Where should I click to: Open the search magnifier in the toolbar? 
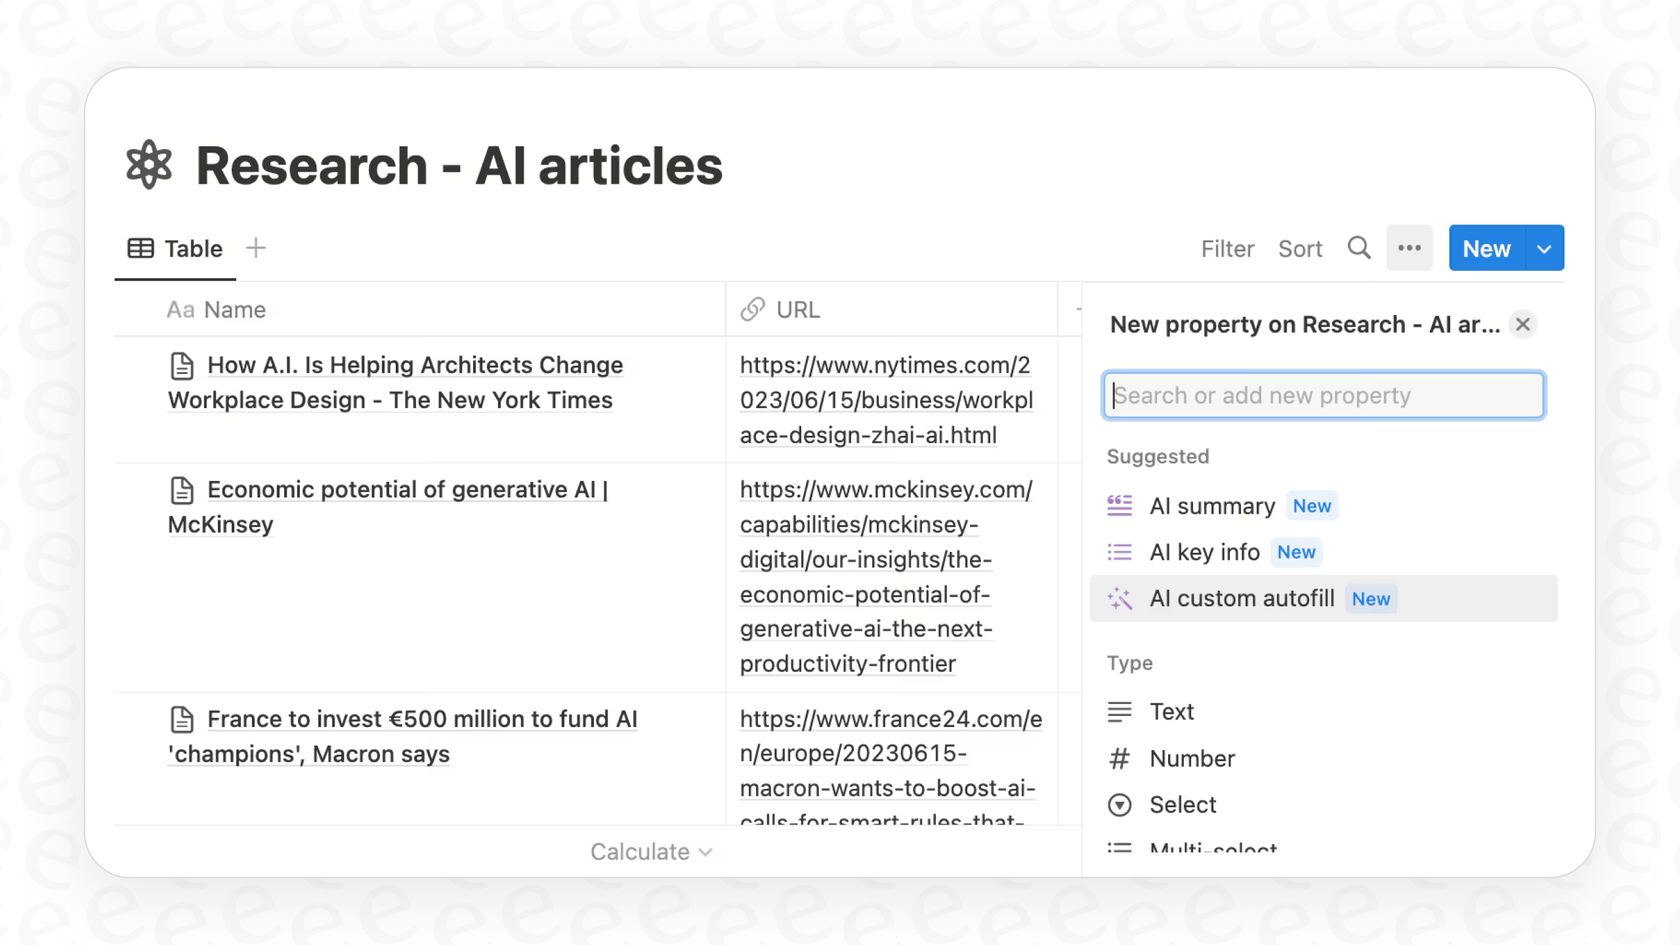(x=1359, y=248)
